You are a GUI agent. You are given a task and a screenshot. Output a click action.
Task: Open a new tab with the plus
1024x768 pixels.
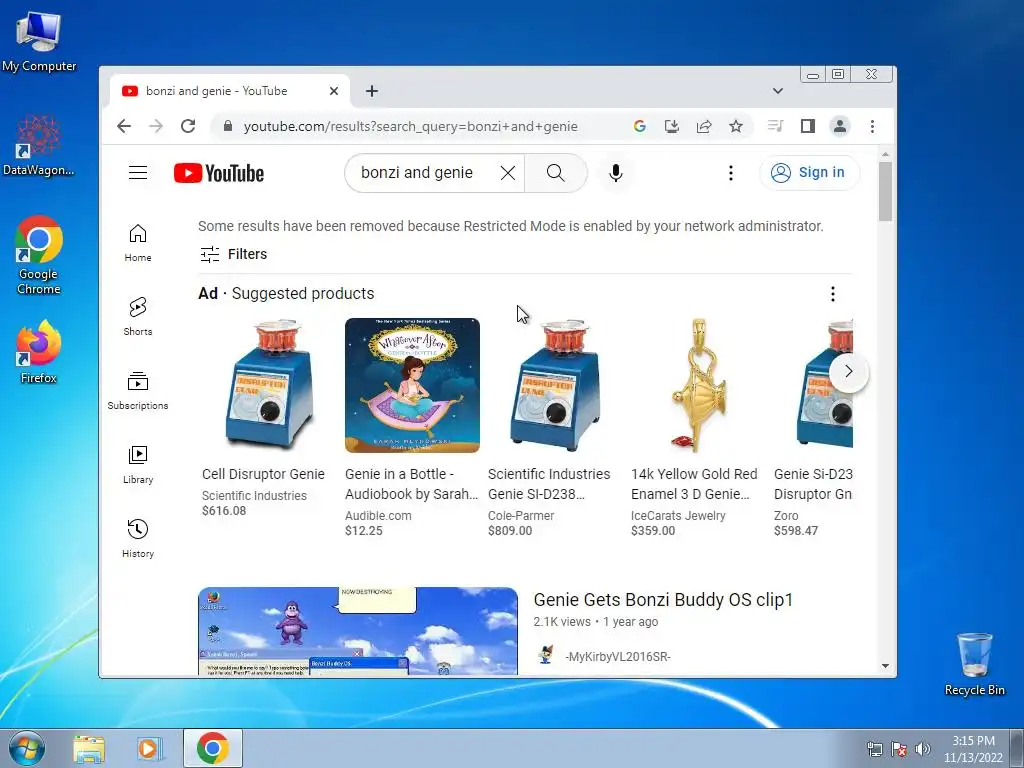pos(372,91)
